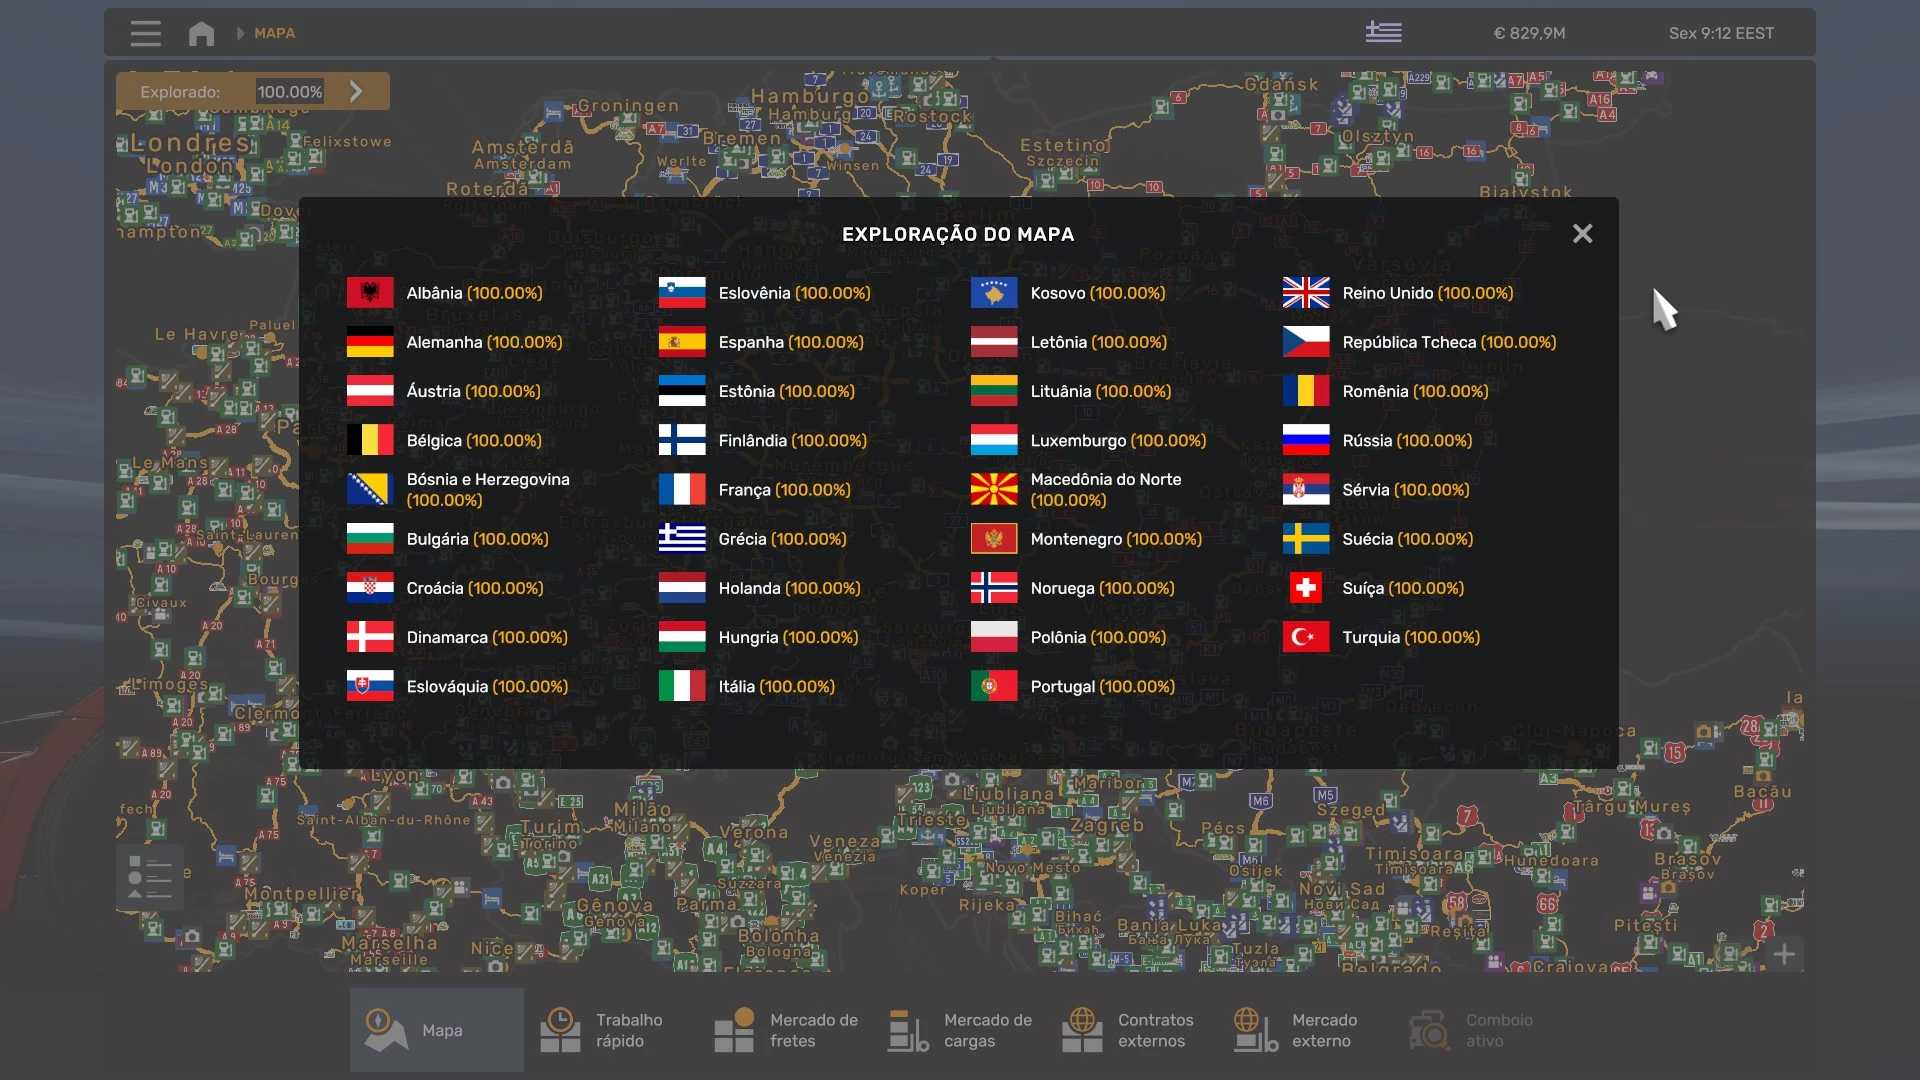This screenshot has width=1920, height=1080.
Task: Open Mercado externo
Action: tap(1306, 1030)
